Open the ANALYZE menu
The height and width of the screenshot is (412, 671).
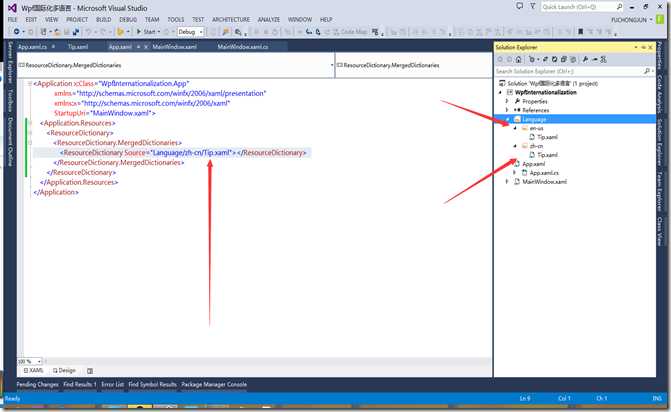[269, 20]
